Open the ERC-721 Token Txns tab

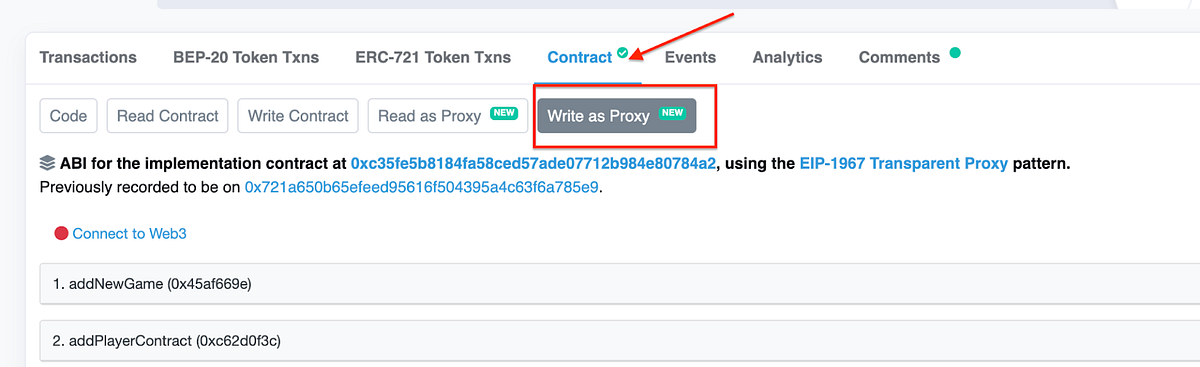[x=433, y=57]
